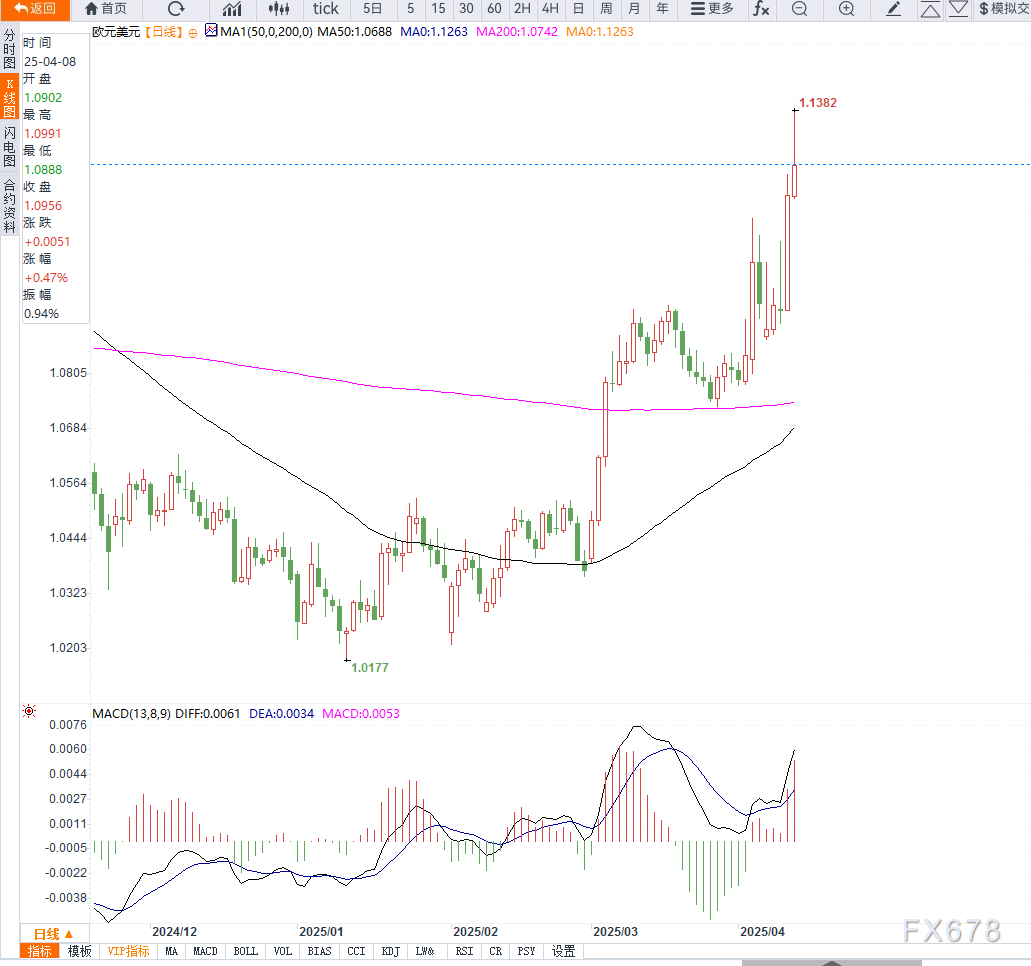Screen dimensions: 1031x966
Task: Apply the CR indicator
Action: point(496,951)
